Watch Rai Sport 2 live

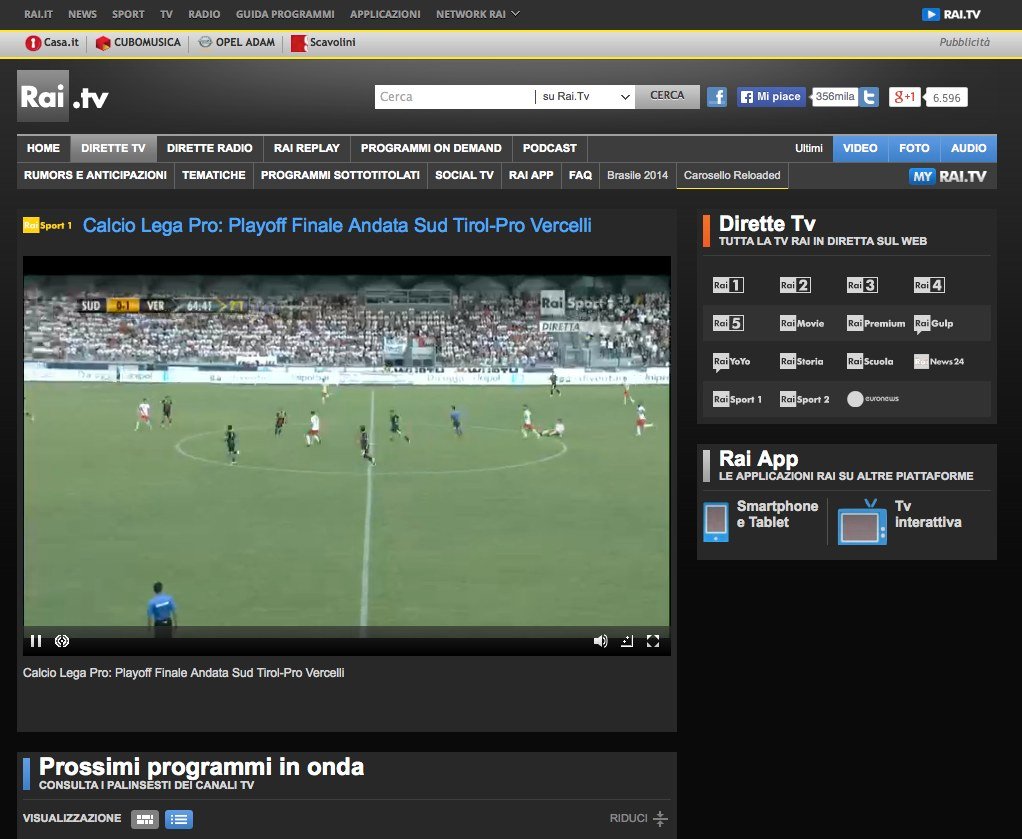click(x=804, y=399)
